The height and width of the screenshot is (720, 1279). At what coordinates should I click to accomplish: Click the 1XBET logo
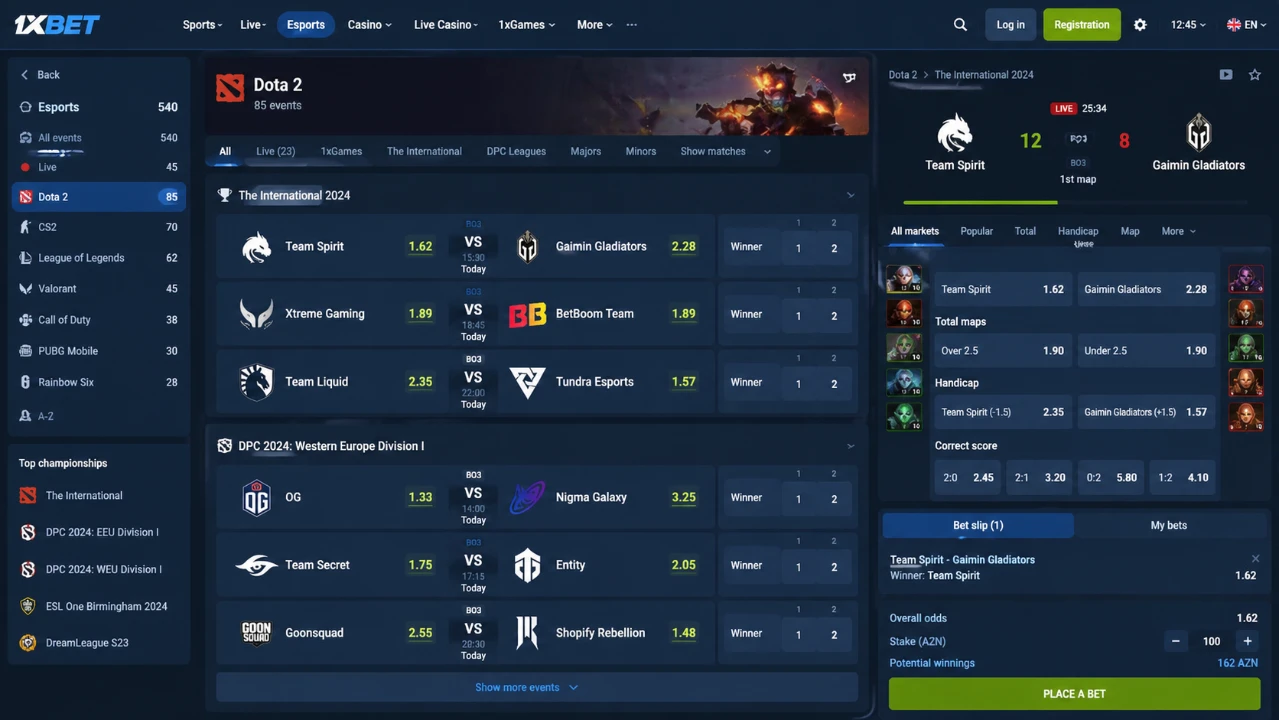coord(57,24)
